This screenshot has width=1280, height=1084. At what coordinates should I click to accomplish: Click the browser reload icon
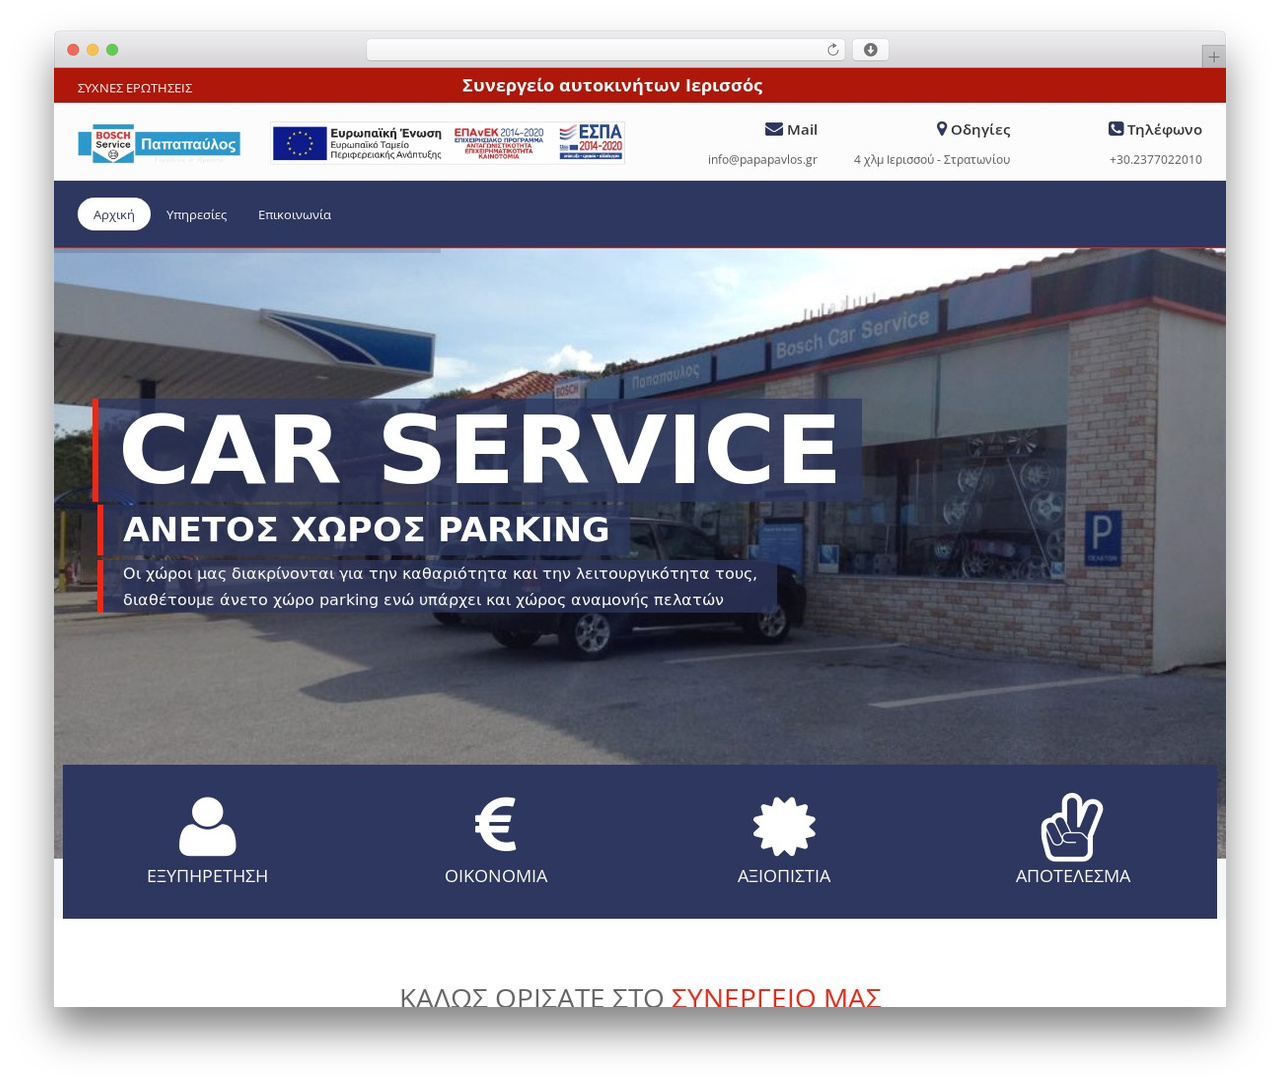[x=833, y=50]
